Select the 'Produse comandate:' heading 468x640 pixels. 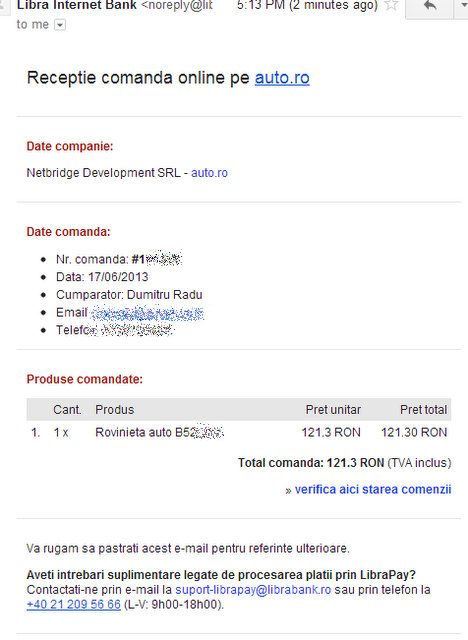pos(84,379)
